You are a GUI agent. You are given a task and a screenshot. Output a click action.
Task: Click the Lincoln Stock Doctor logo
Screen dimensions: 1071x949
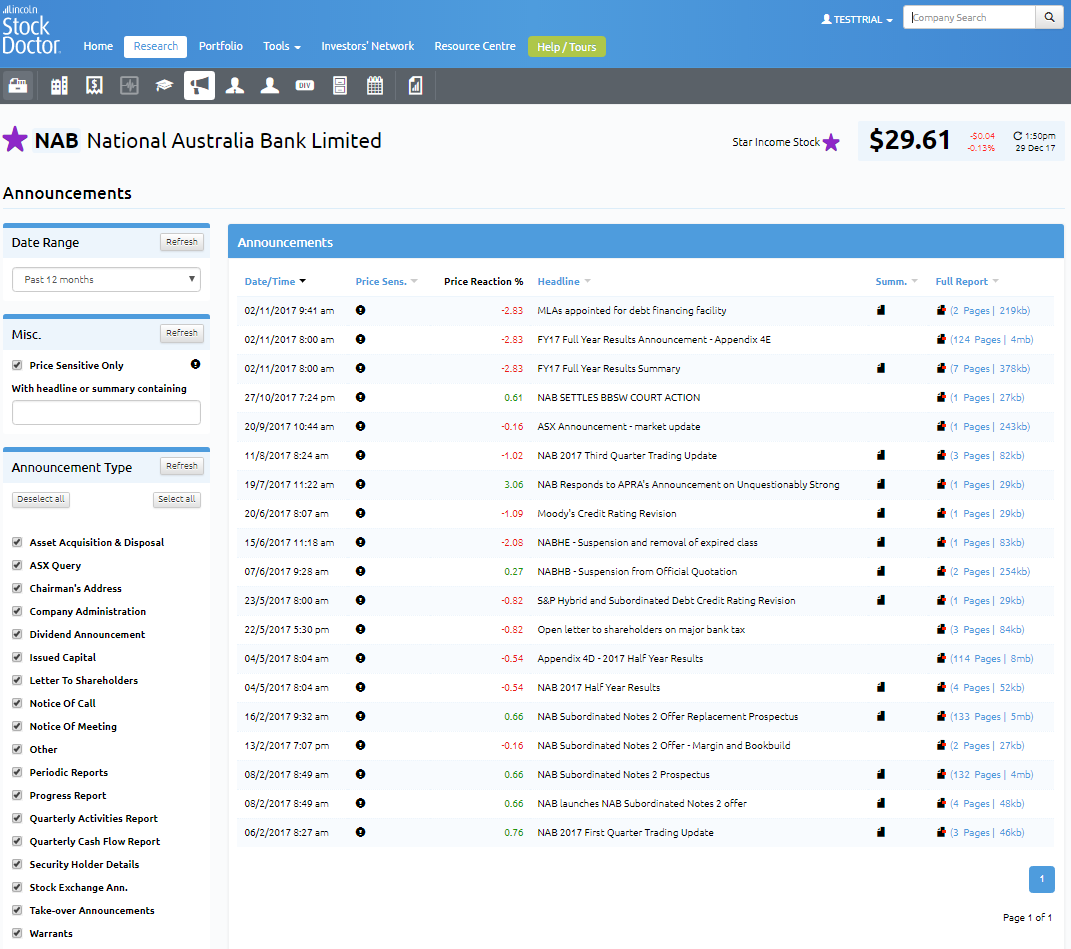point(31,31)
